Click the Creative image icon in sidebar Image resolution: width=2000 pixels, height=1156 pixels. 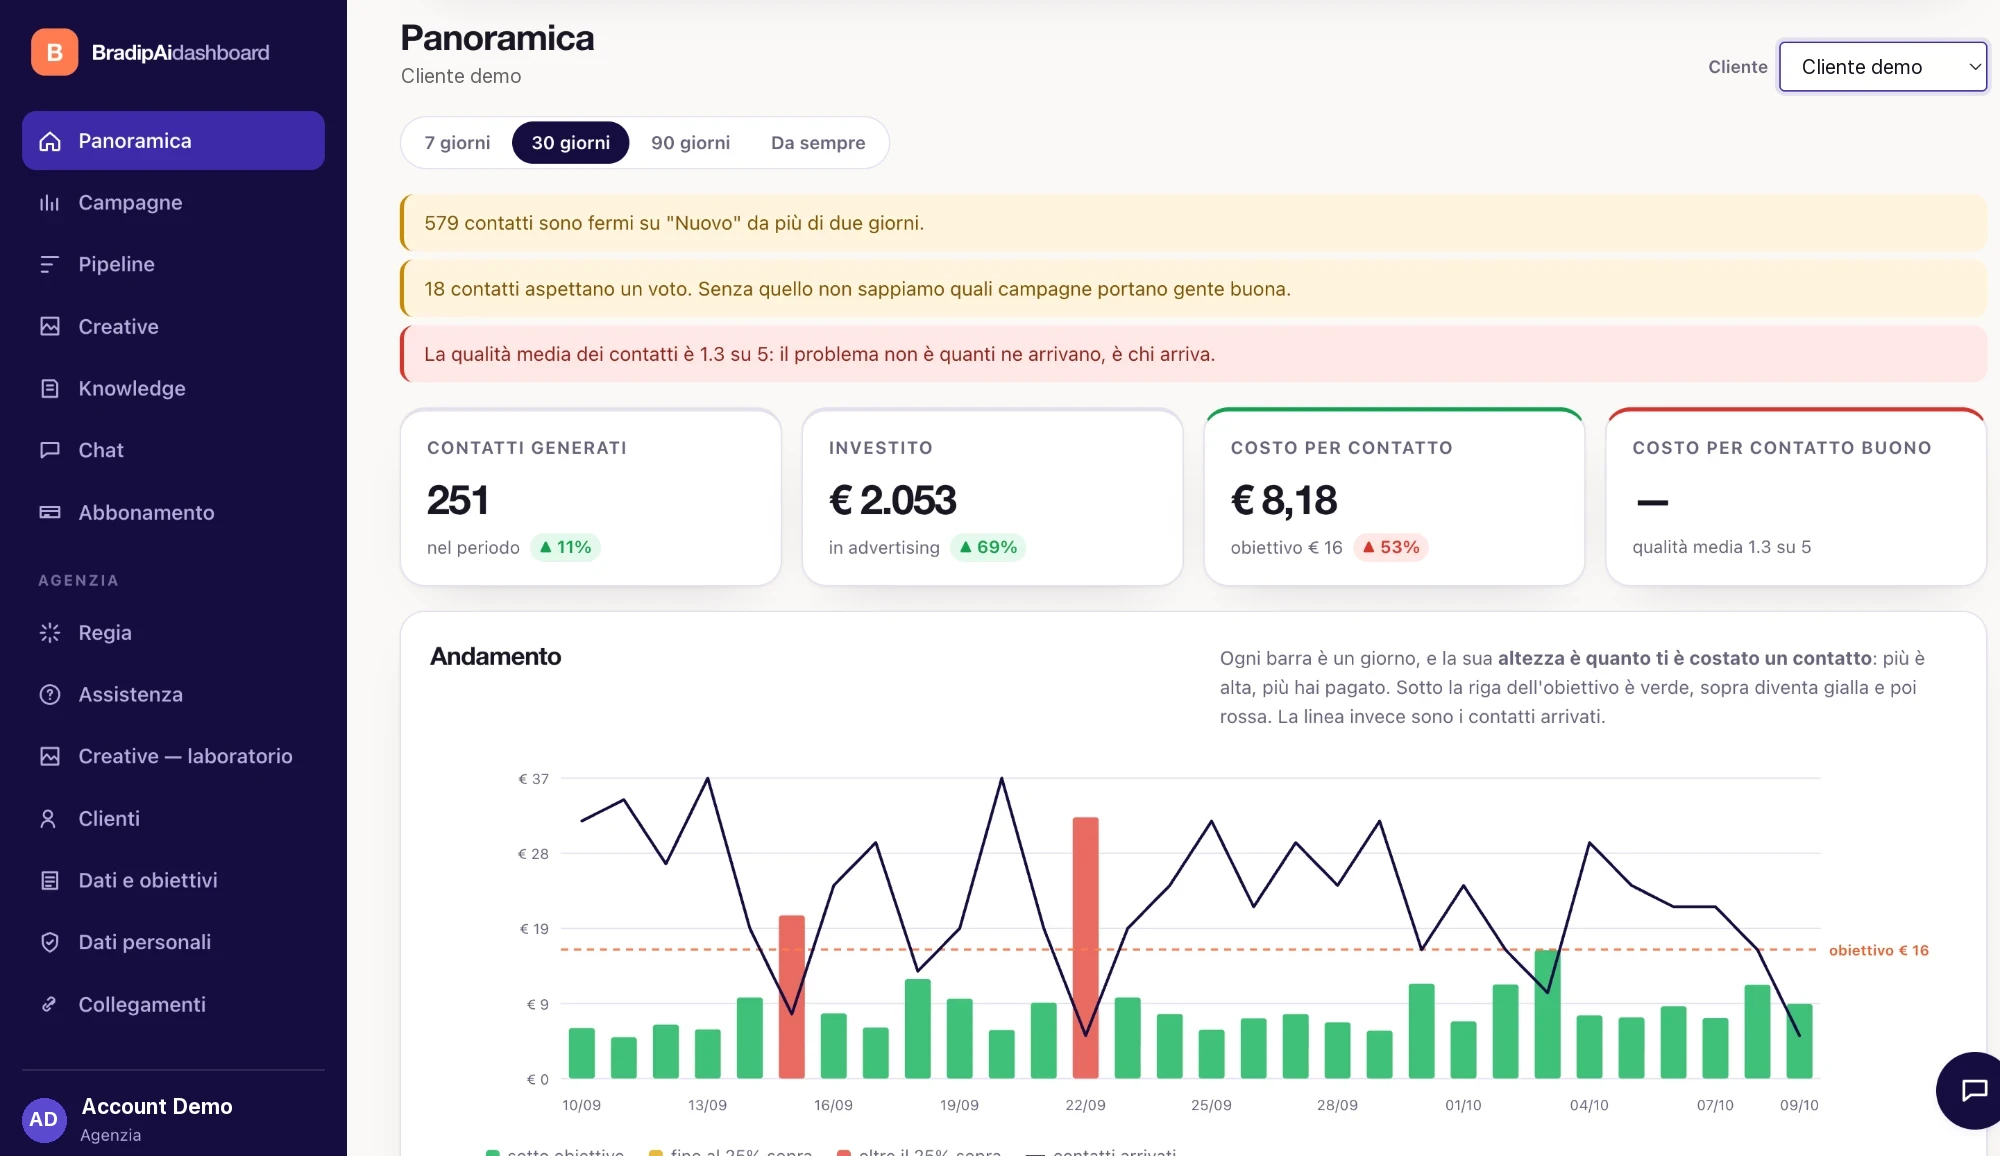50,327
